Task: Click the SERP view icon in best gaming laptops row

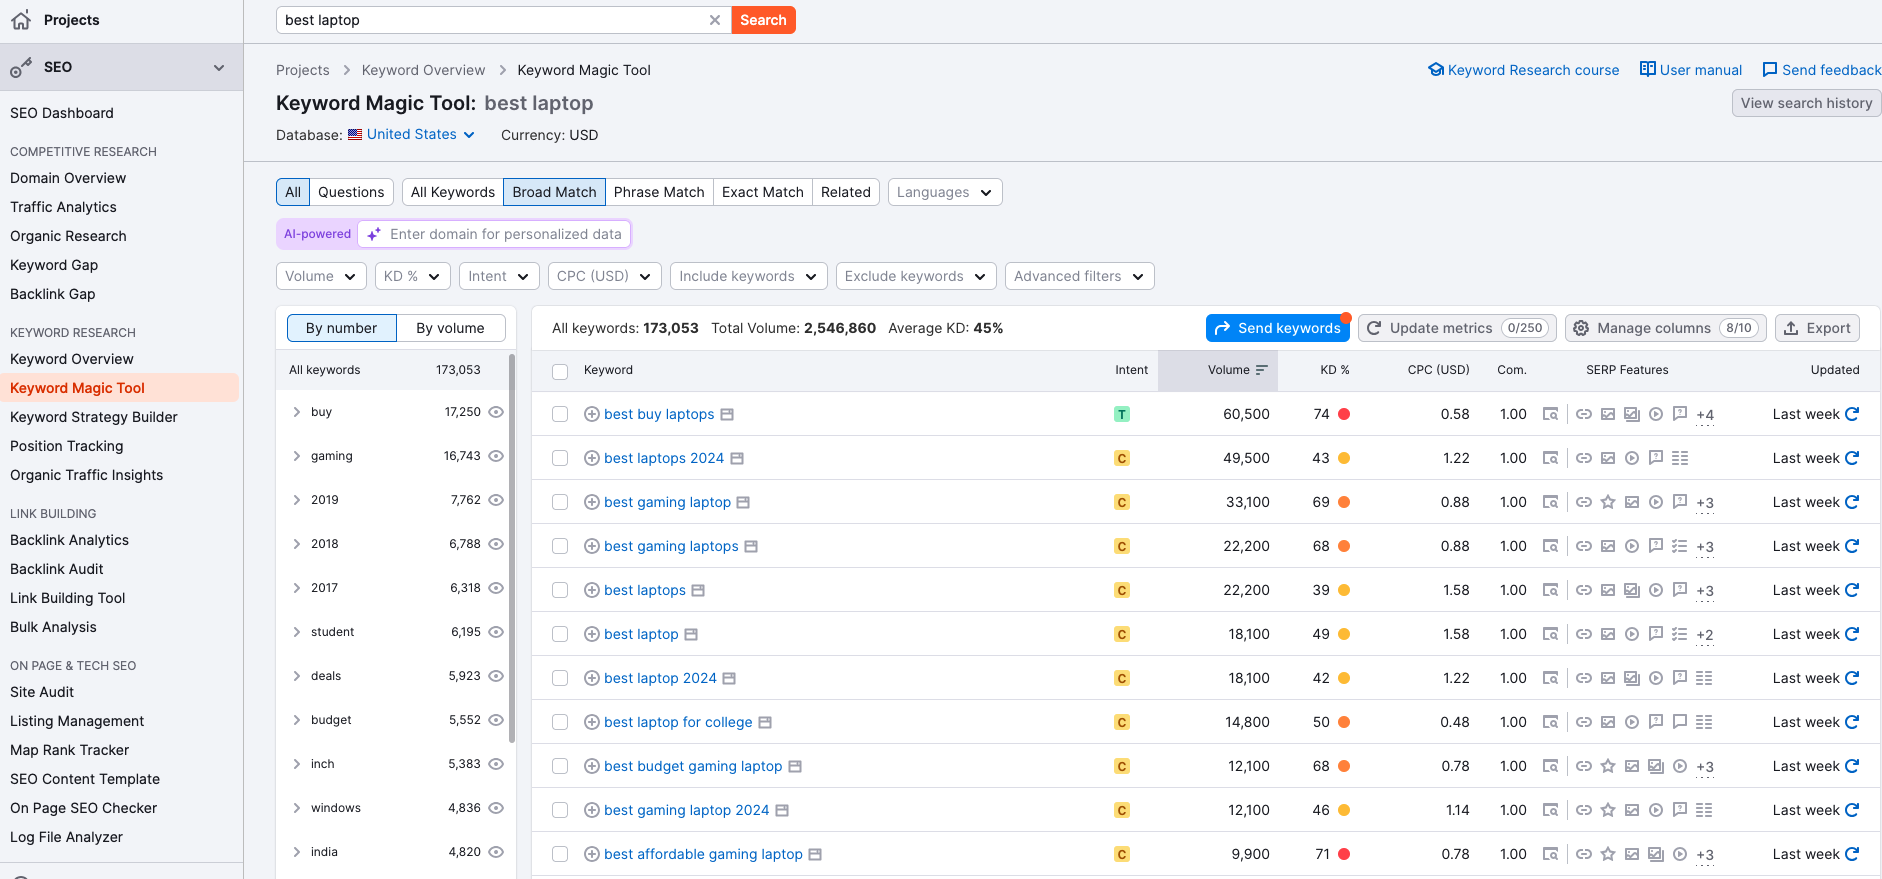Action: tap(1550, 546)
